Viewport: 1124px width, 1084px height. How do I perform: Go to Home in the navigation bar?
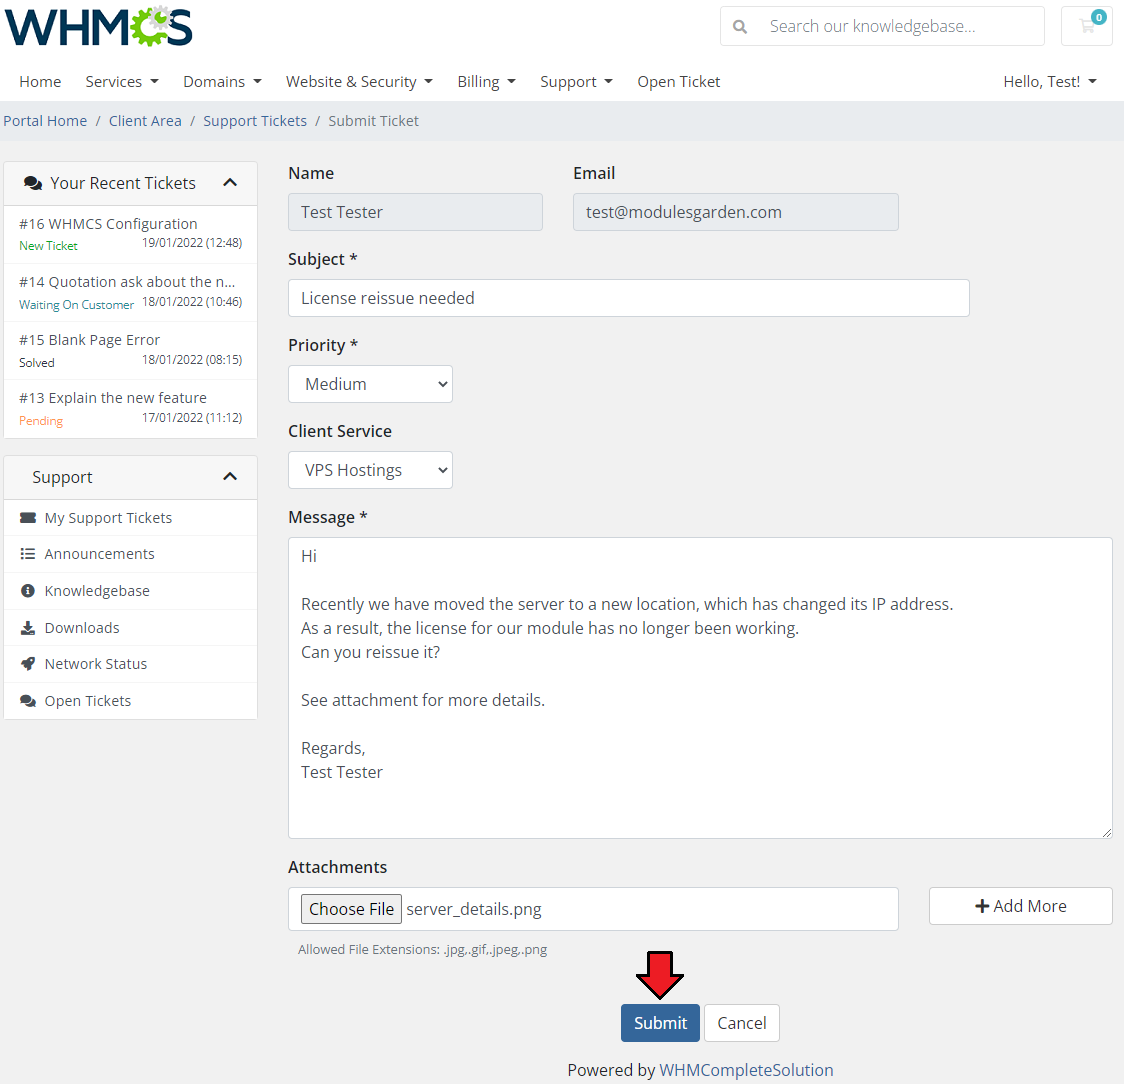point(40,82)
